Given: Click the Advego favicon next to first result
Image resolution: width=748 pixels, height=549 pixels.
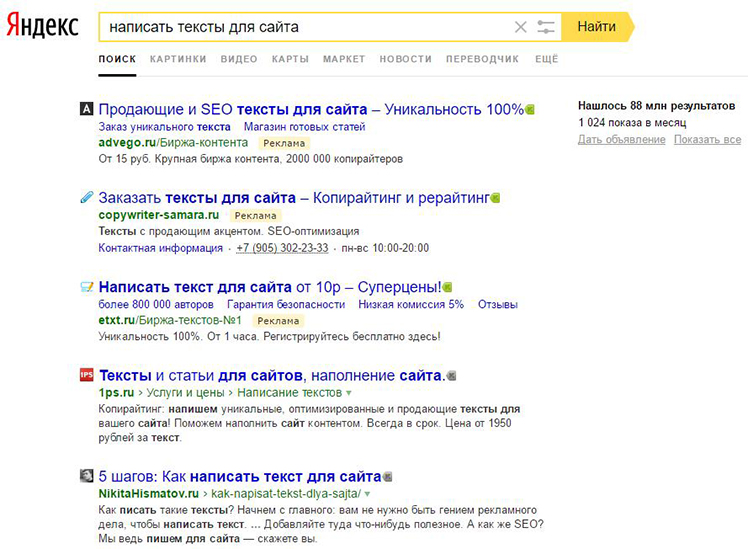Looking at the screenshot, I should pos(86,109).
